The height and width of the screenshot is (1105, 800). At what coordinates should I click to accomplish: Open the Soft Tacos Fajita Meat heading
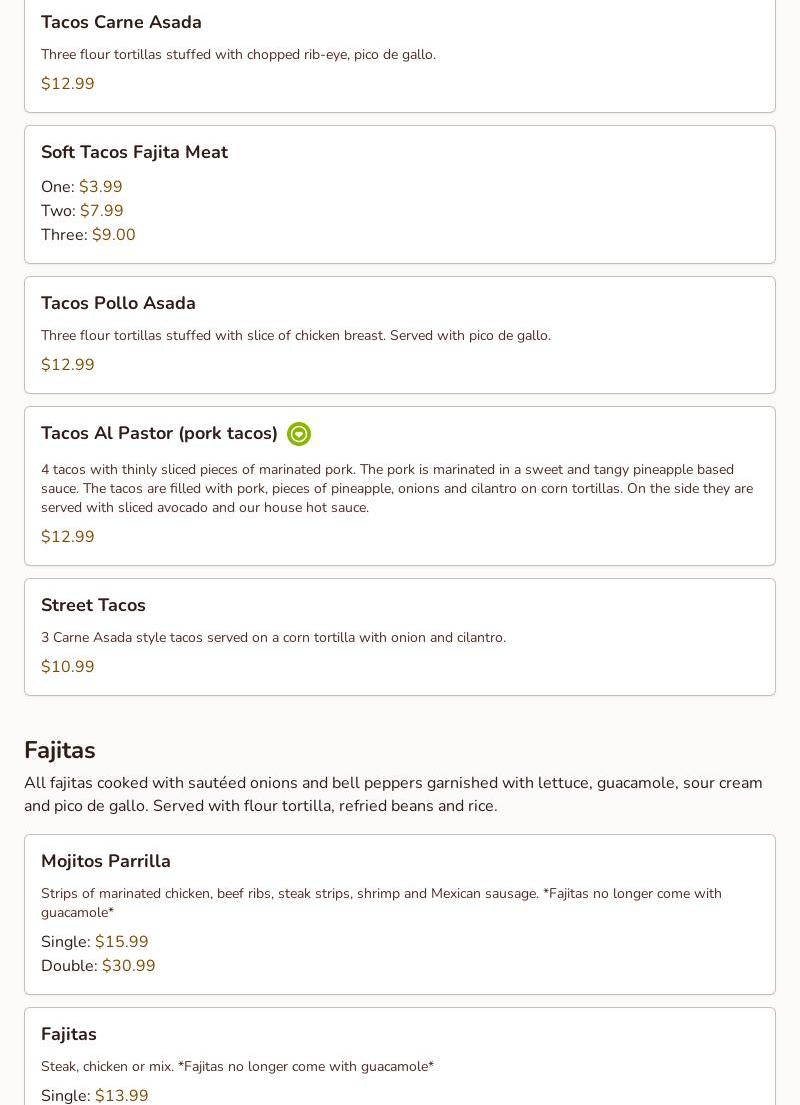134,152
